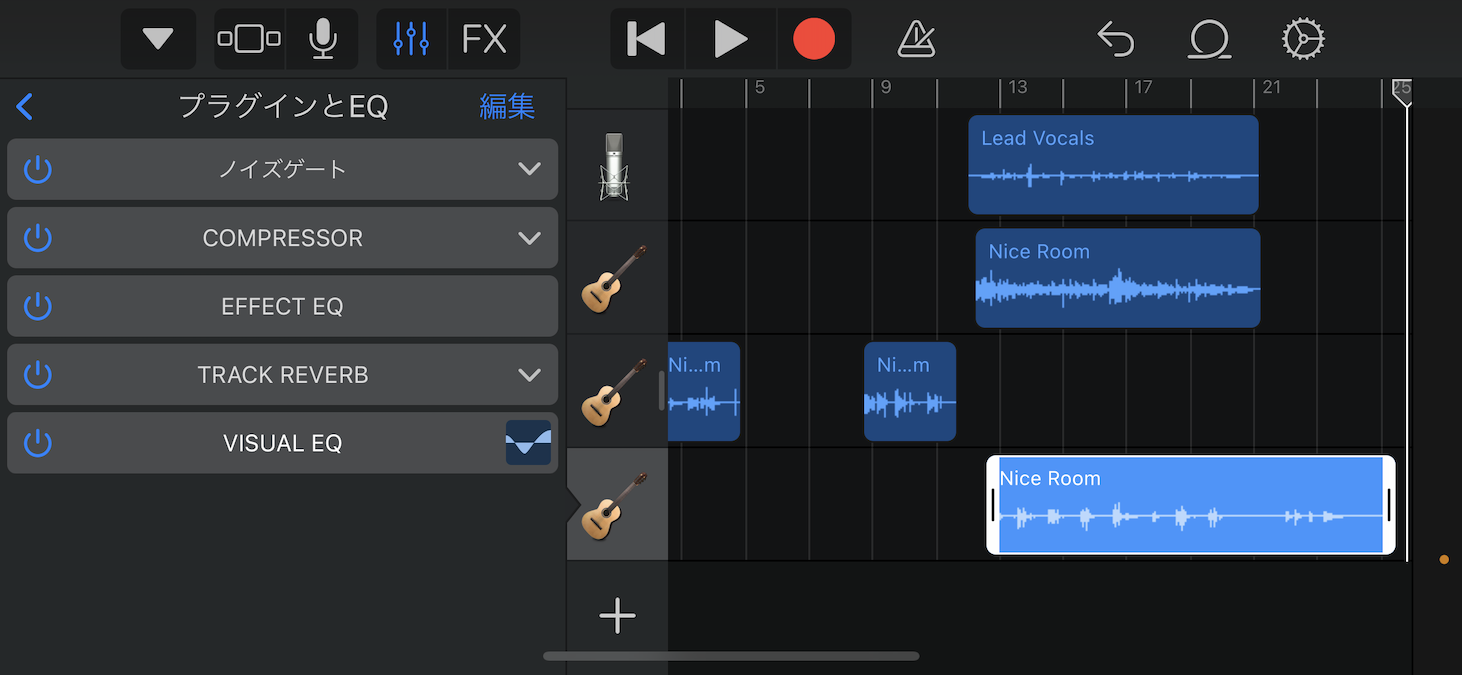Toggle the metronome
The height and width of the screenshot is (675, 1462).
[916, 39]
